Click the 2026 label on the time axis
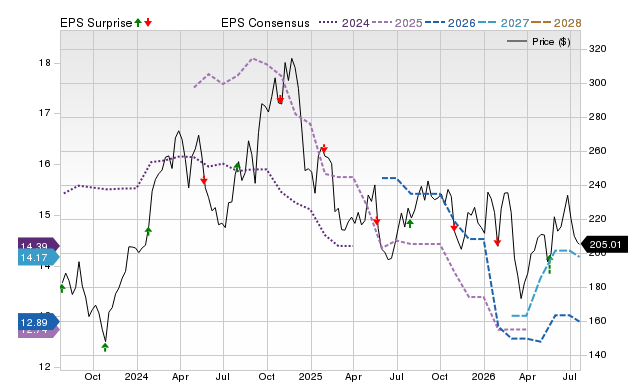 483,376
